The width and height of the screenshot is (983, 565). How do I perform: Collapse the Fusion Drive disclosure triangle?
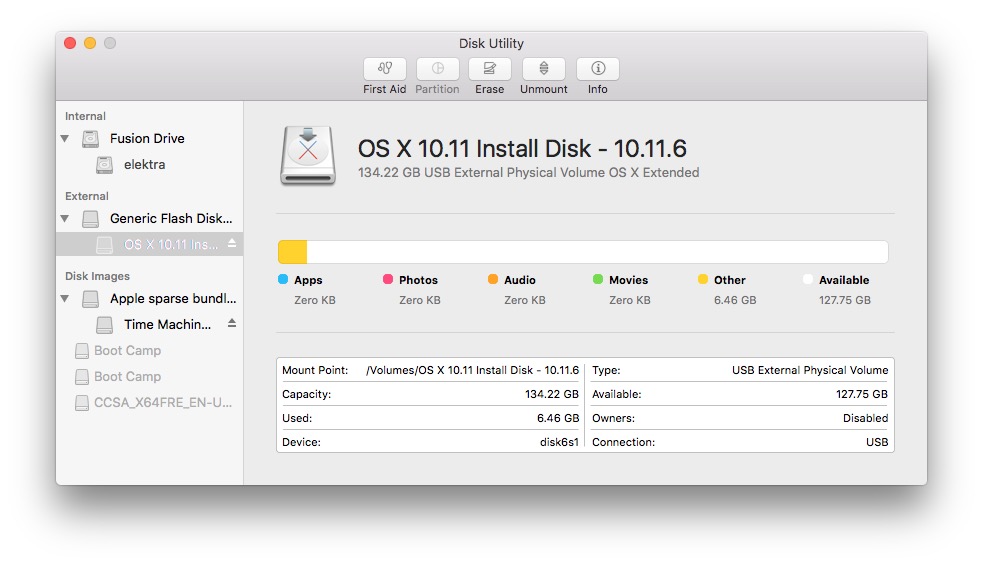pos(65,139)
